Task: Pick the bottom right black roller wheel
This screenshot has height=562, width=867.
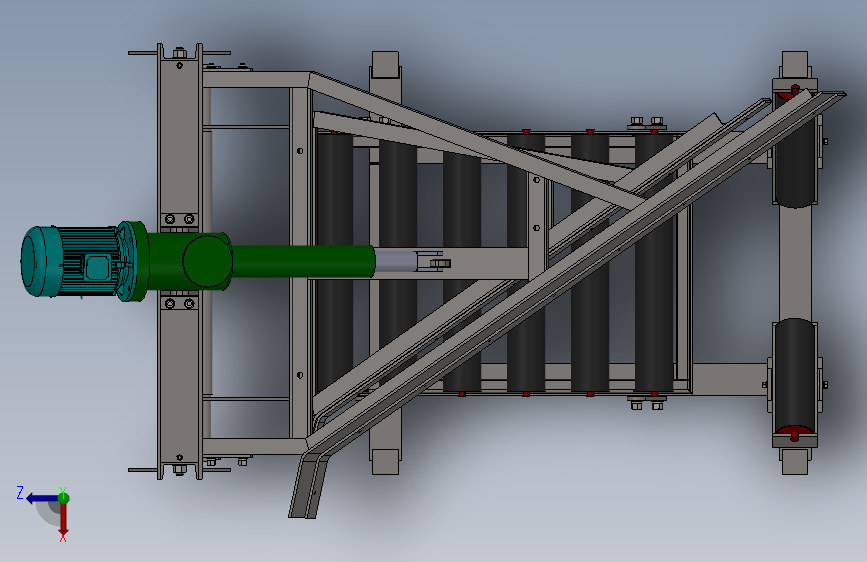Action: point(795,376)
